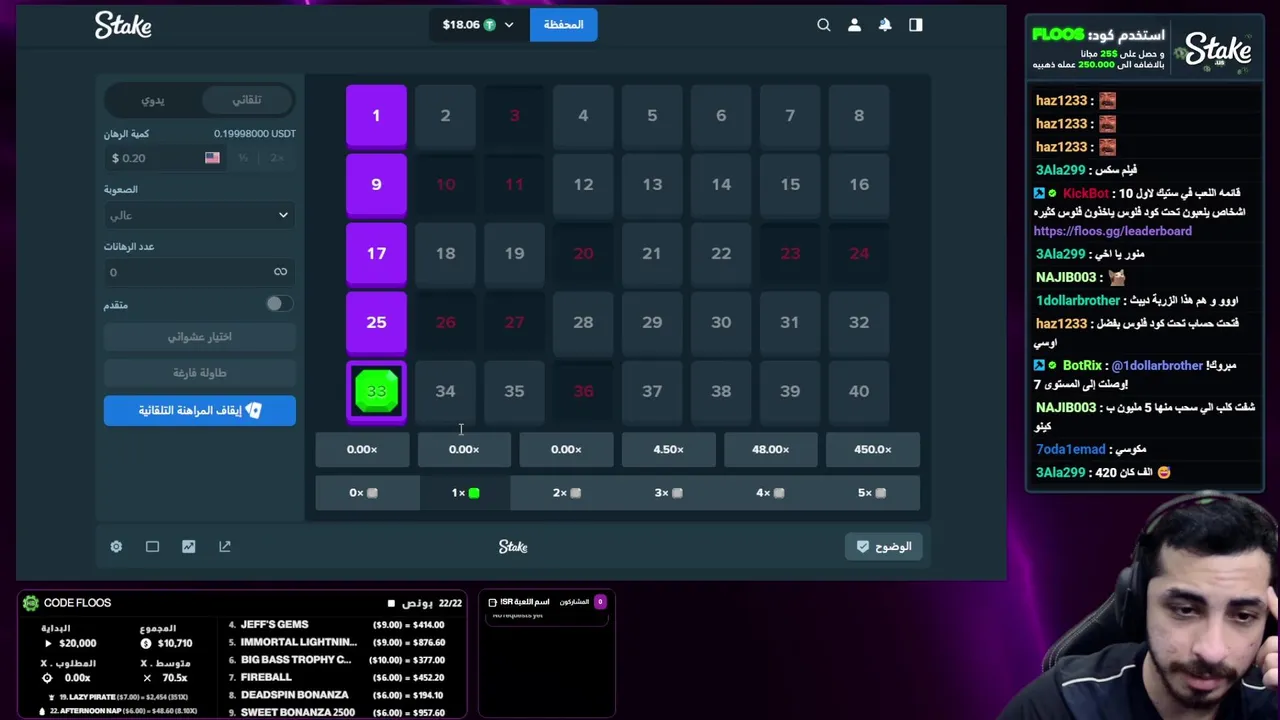Screen dimensions: 1280x720
Task: Click the Stake logo below the game
Action: pos(513,546)
